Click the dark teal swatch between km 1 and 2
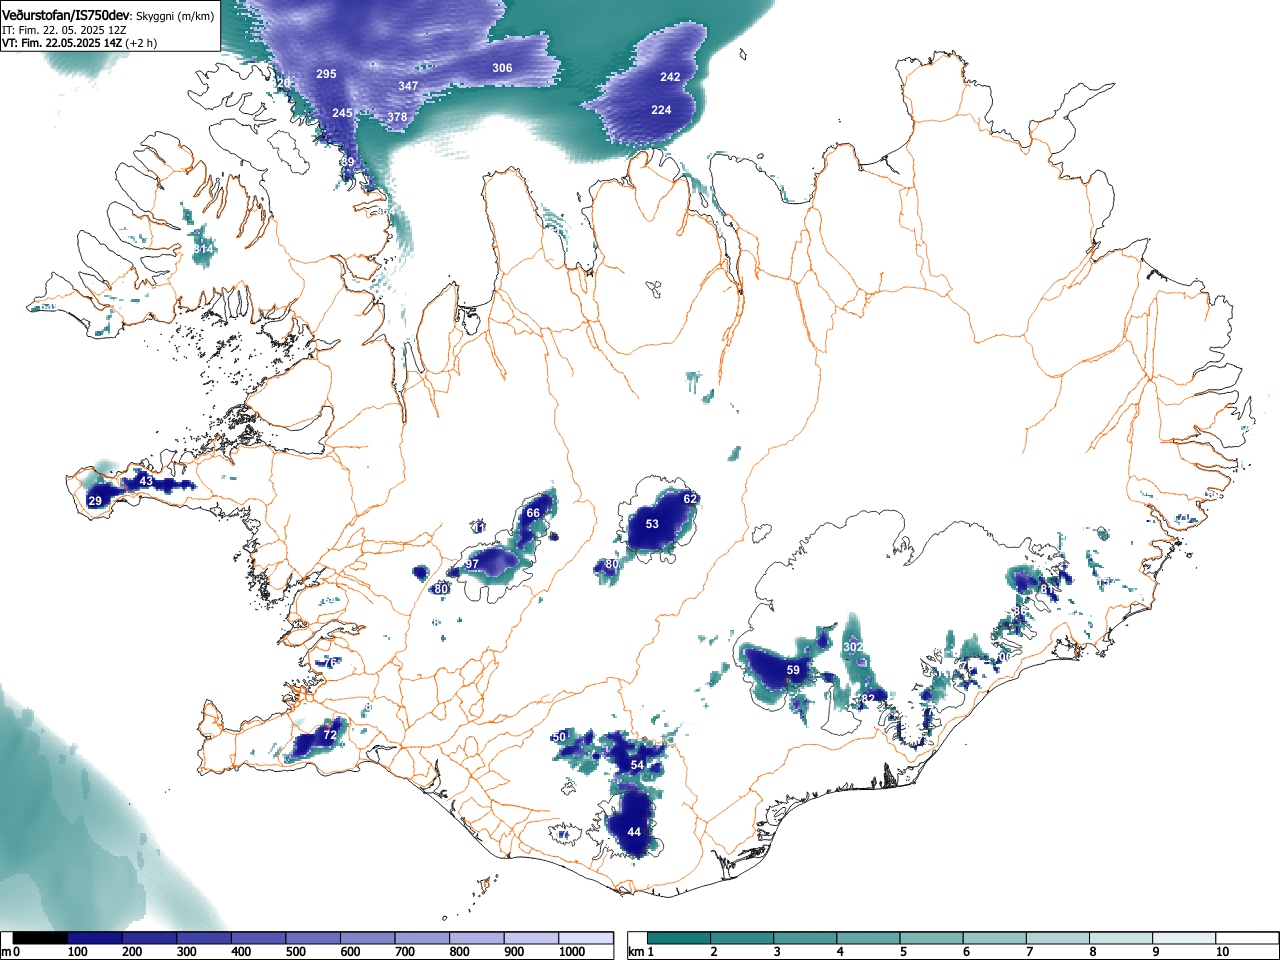Viewport: 1280px width, 960px height. [x=679, y=939]
